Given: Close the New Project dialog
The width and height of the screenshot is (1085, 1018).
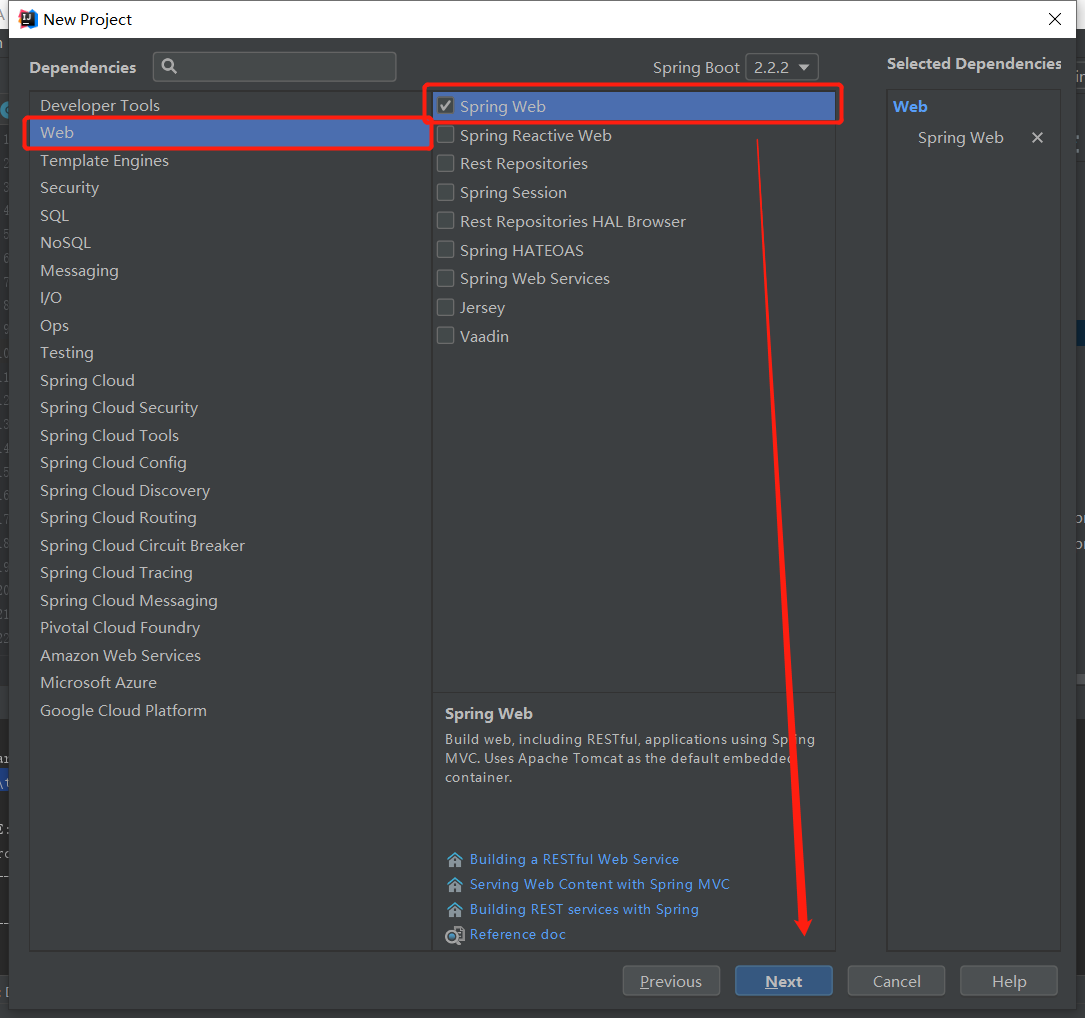Looking at the screenshot, I should tap(1055, 19).
